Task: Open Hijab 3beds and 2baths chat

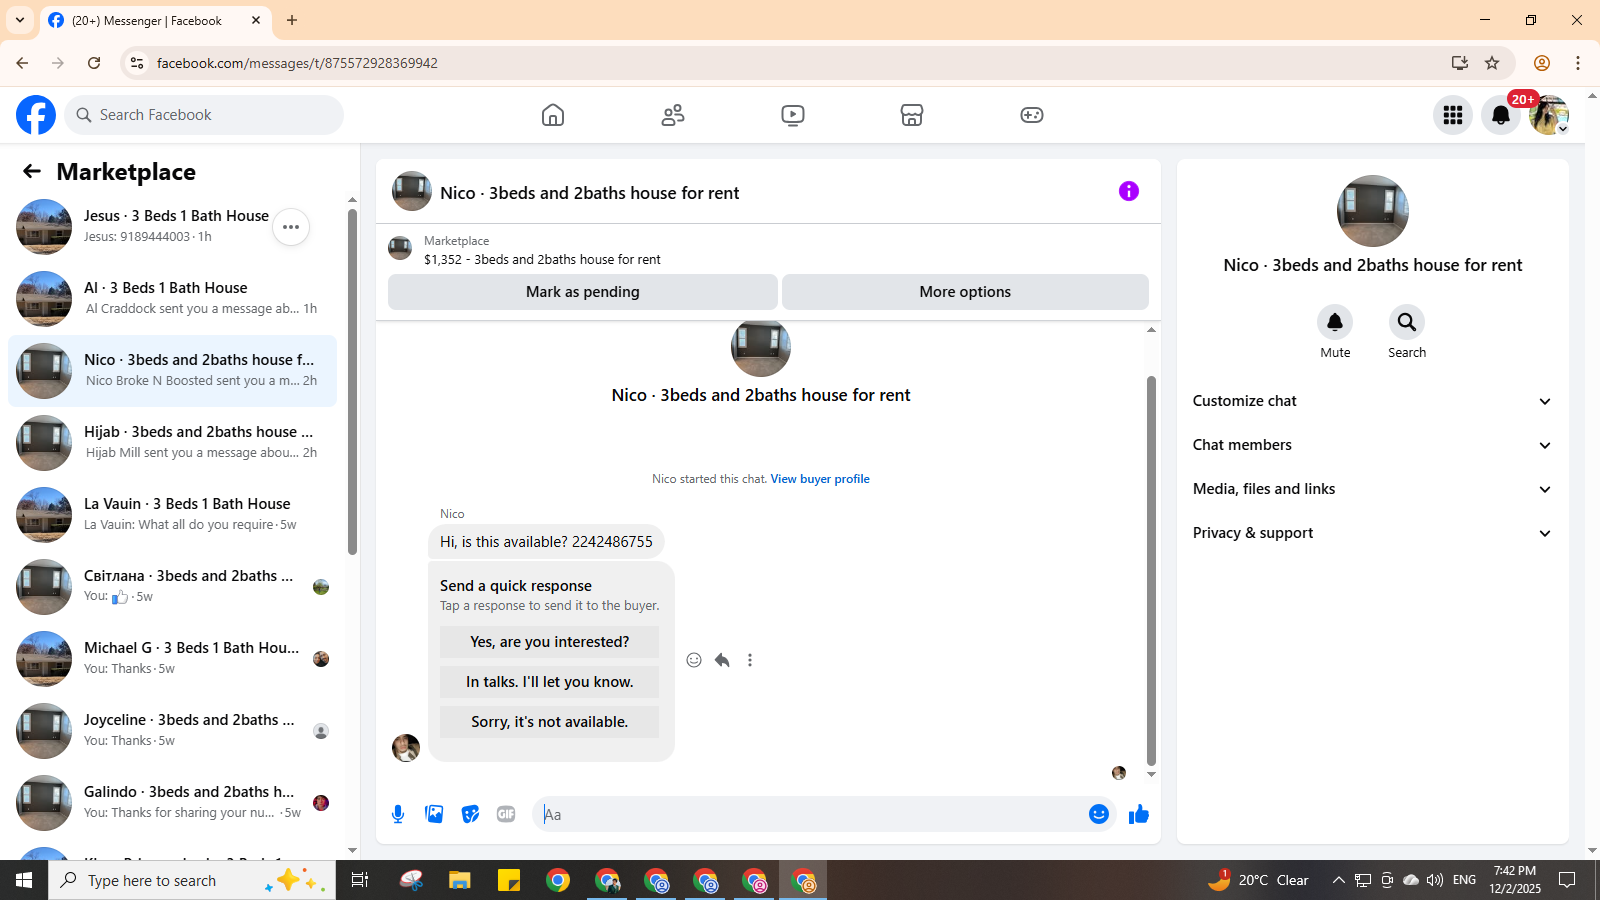Action: click(x=172, y=443)
